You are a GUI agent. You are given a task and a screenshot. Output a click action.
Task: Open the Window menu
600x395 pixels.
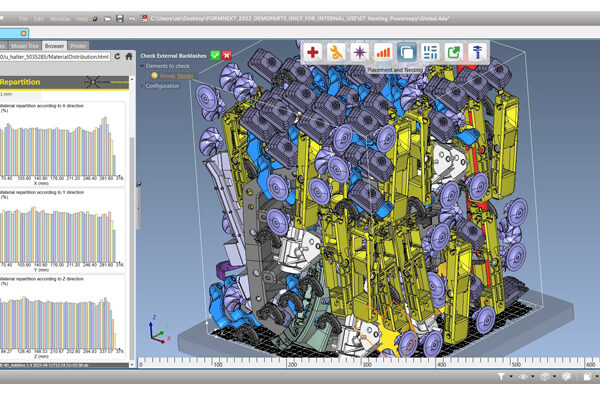(x=60, y=19)
